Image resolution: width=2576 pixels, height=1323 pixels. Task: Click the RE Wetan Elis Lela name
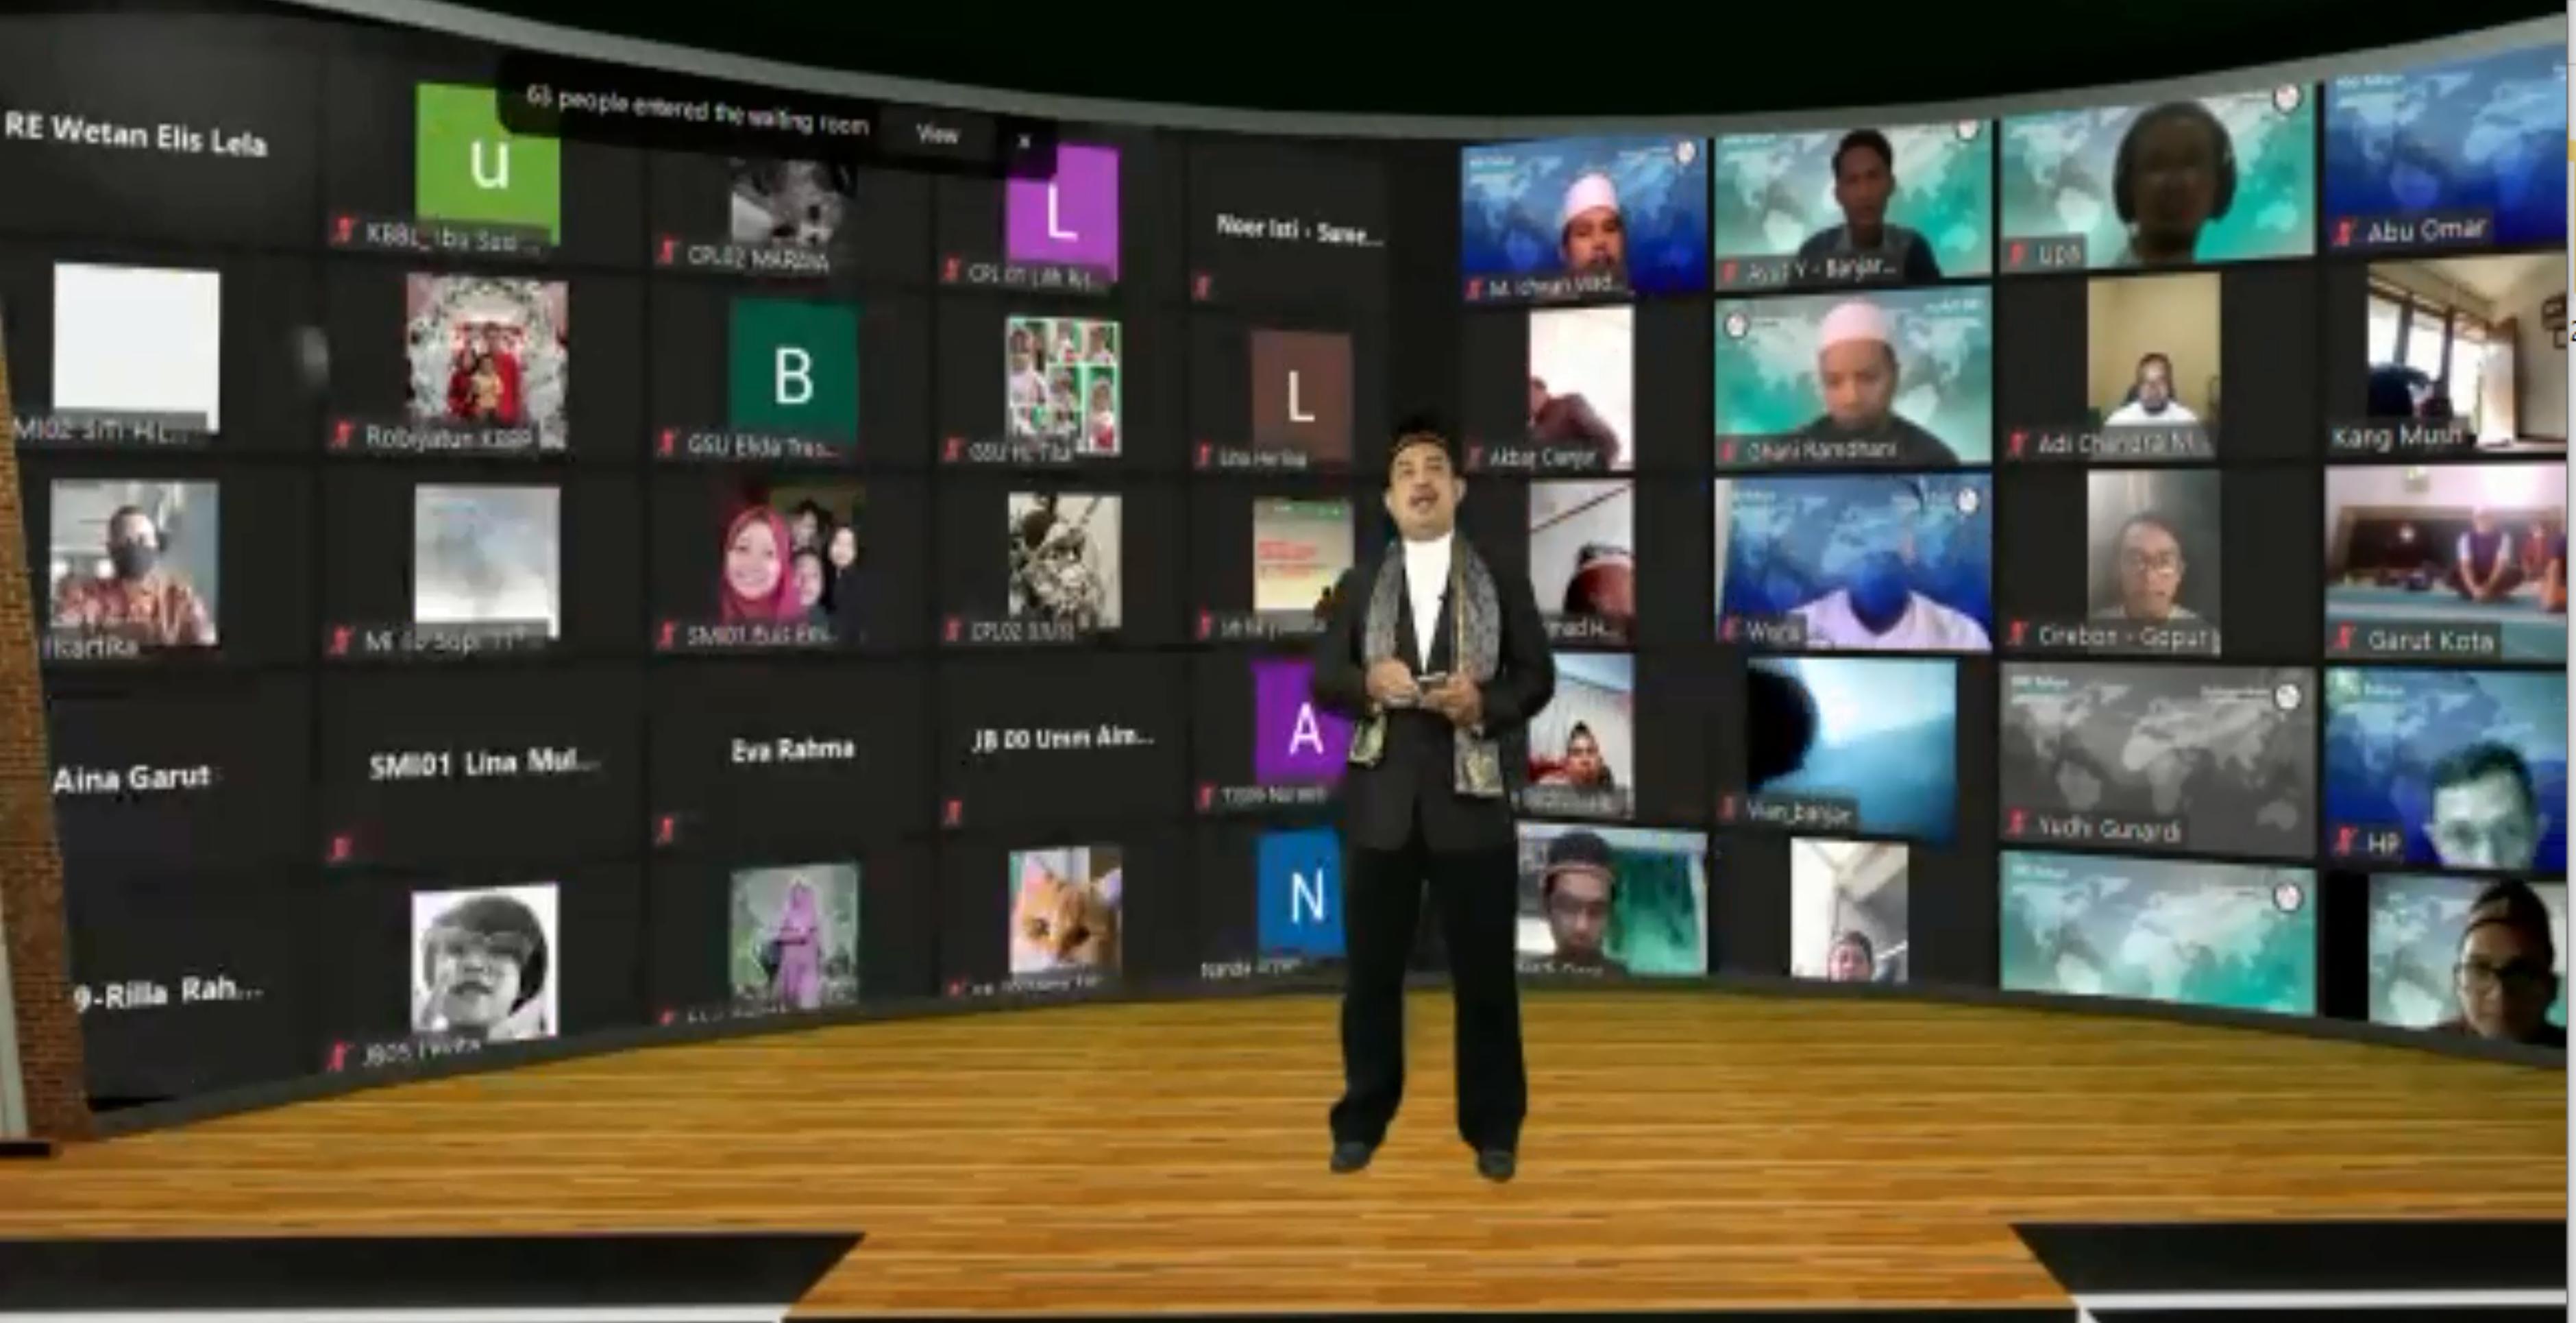coord(136,135)
